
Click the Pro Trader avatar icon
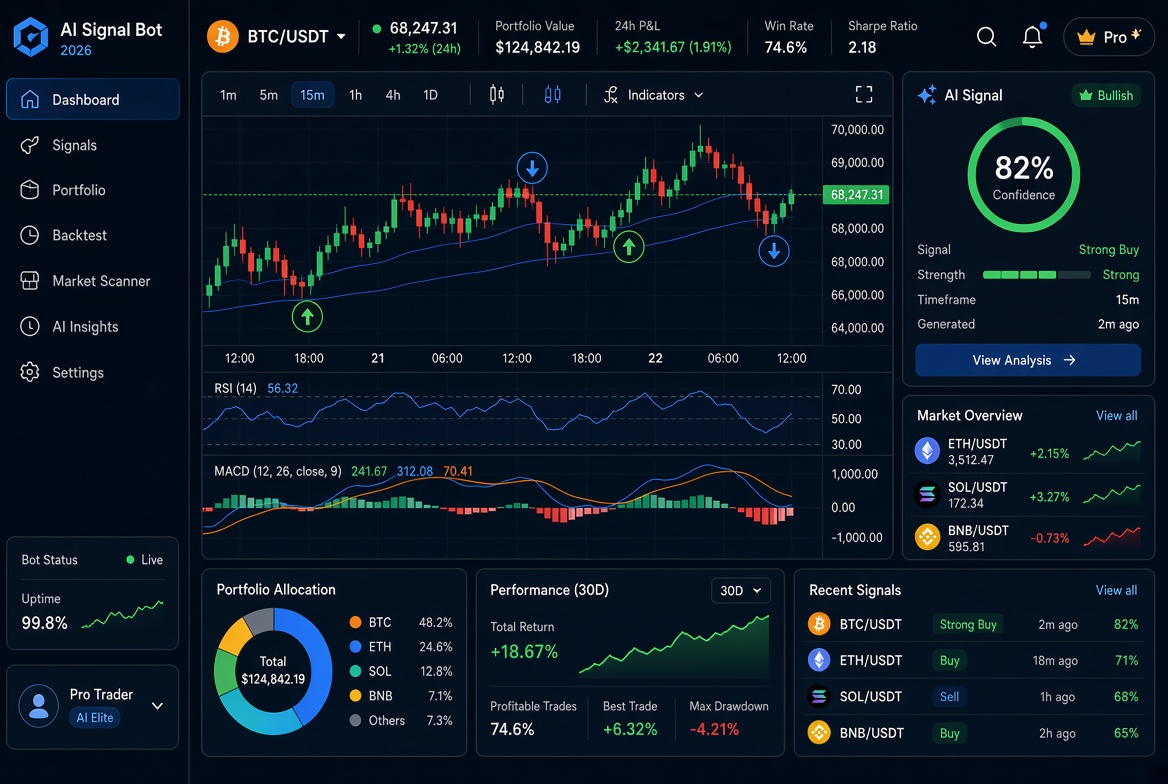[39, 705]
